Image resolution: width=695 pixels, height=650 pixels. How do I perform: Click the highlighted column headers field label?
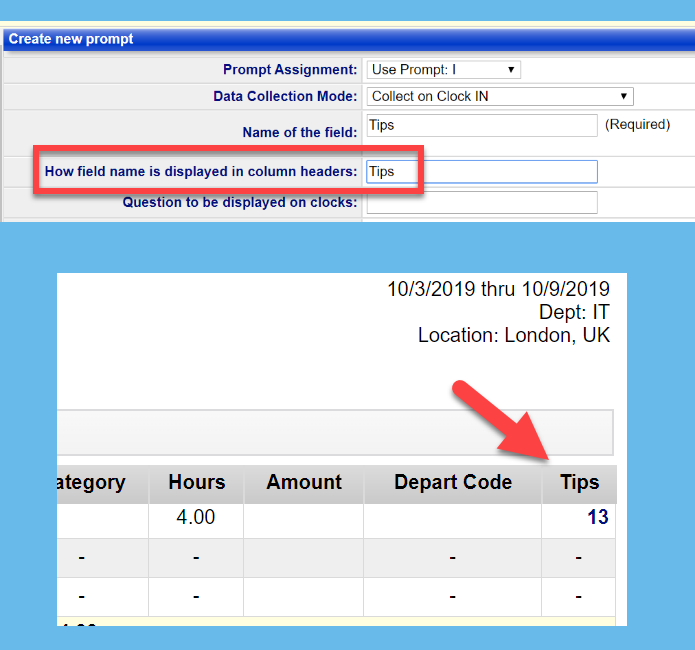[201, 172]
